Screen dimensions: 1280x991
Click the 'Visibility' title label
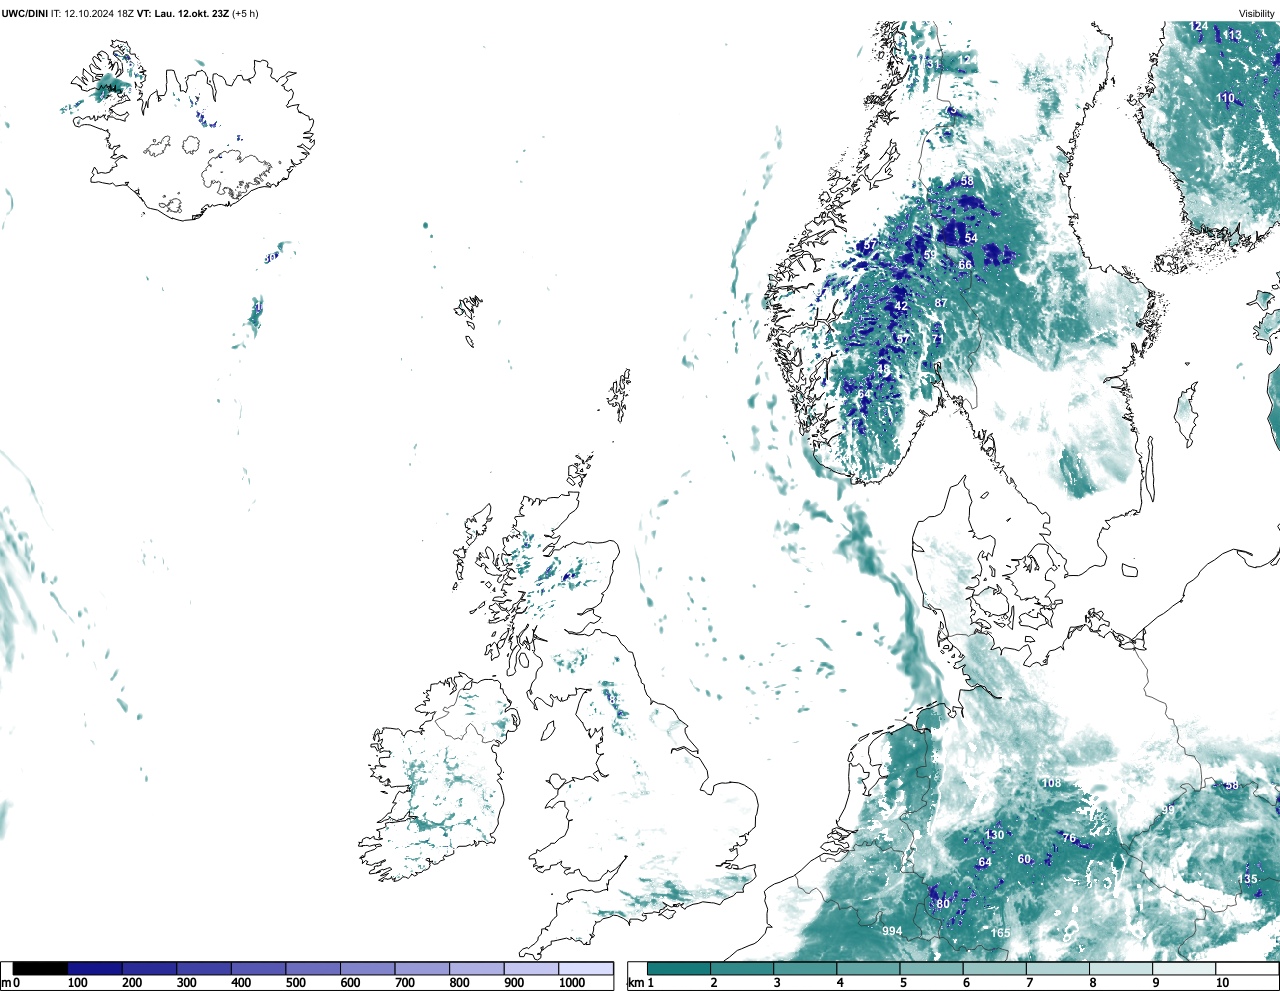[x=1257, y=14]
